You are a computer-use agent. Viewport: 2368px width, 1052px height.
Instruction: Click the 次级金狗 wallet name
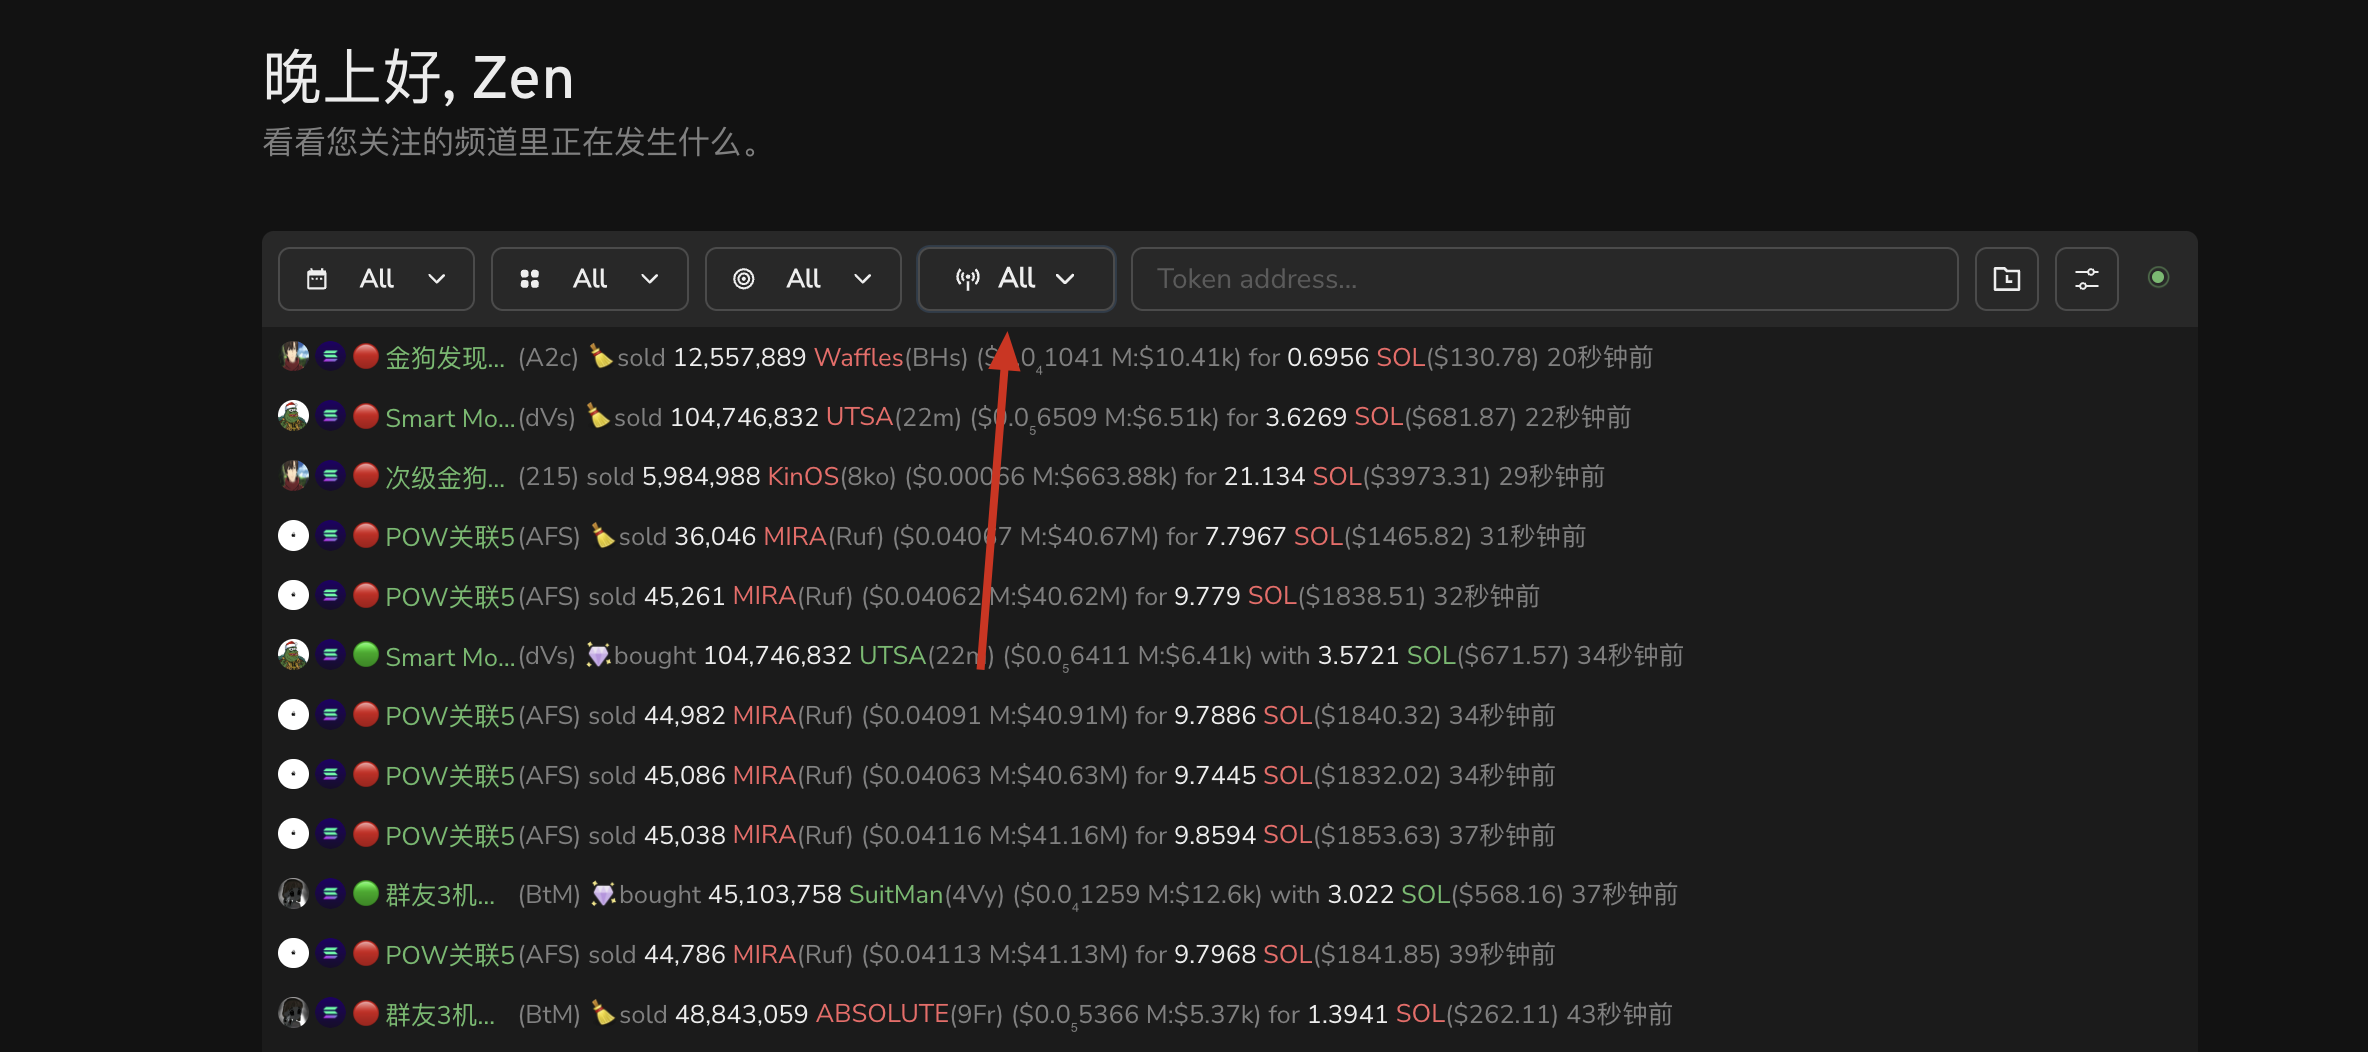[x=444, y=477]
